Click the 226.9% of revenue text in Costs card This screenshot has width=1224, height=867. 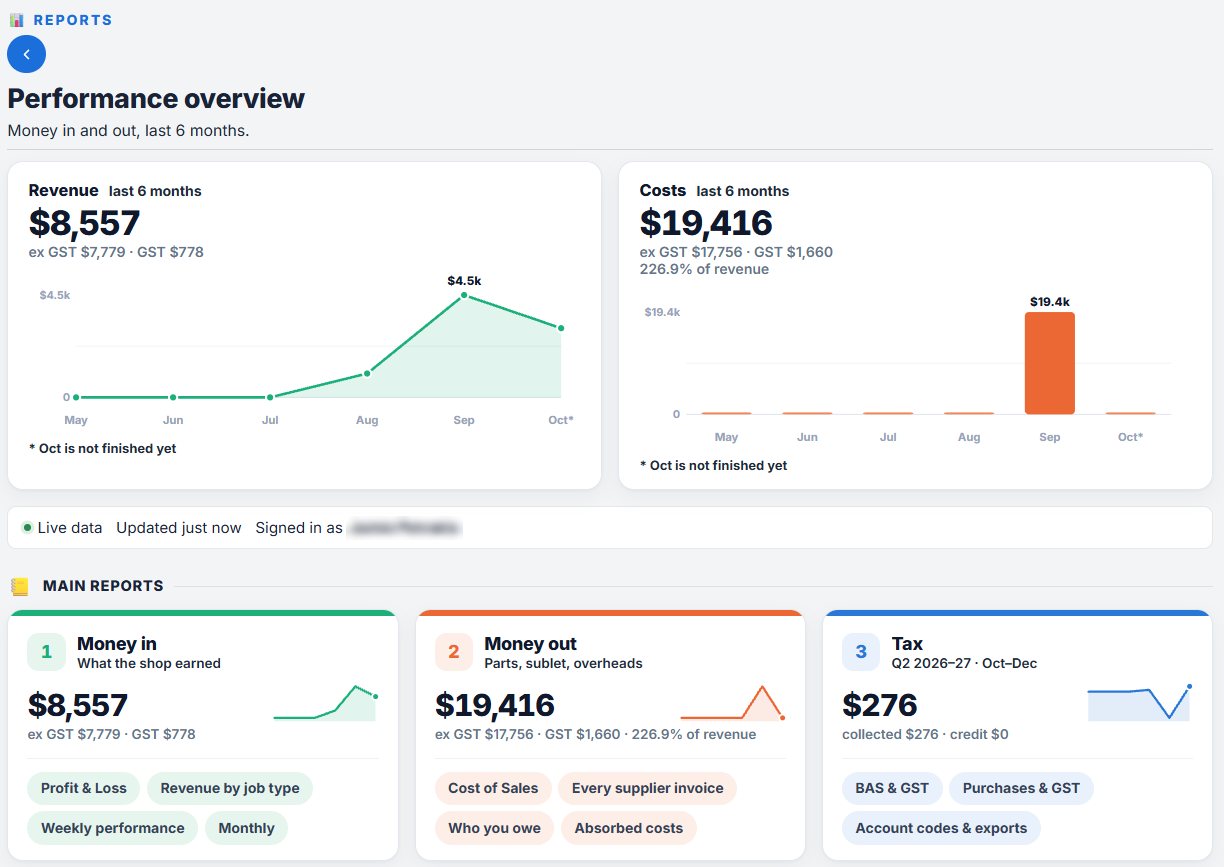pos(704,269)
